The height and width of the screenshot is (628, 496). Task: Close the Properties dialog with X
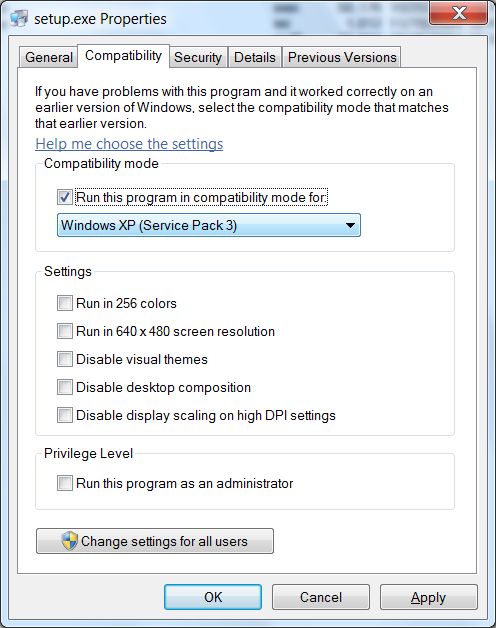coord(458,13)
